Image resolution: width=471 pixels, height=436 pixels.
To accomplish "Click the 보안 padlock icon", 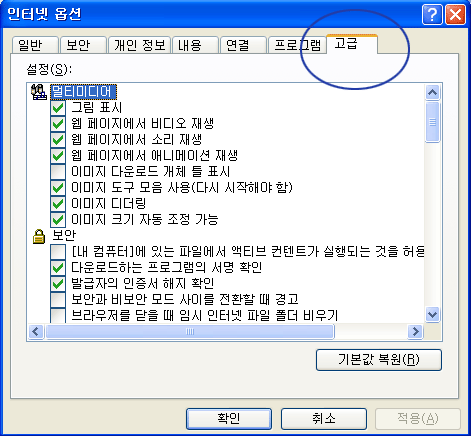I will click(39, 236).
